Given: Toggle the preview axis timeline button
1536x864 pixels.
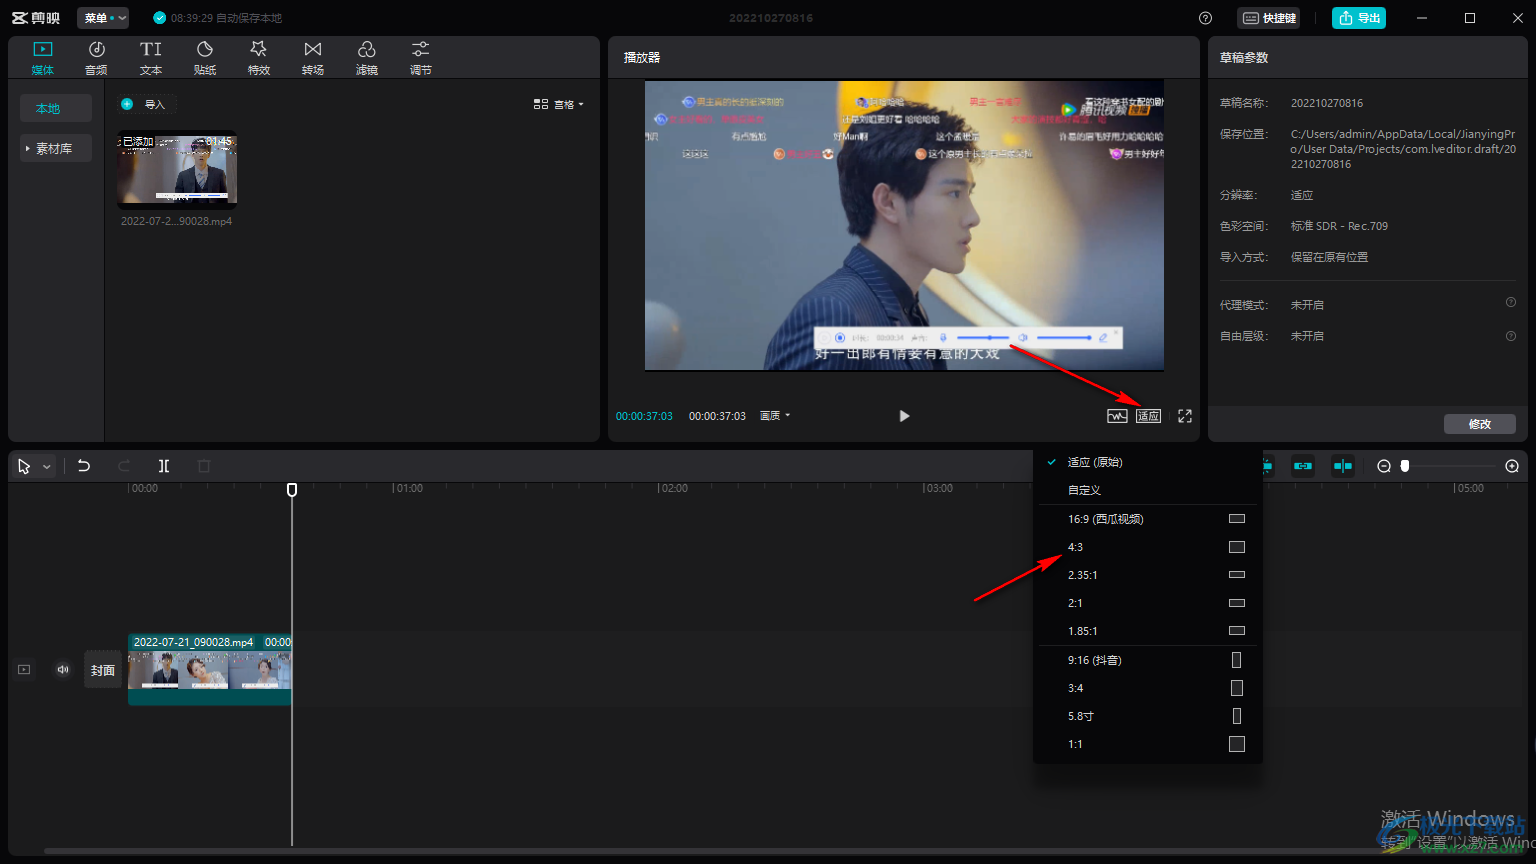Looking at the screenshot, I should (x=1342, y=466).
